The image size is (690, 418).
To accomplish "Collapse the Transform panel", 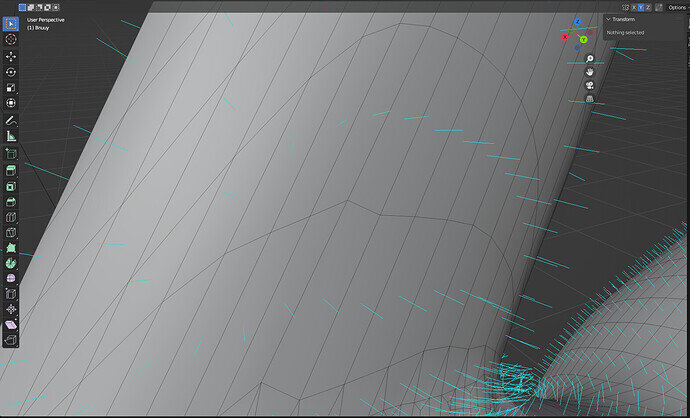I will coord(608,19).
